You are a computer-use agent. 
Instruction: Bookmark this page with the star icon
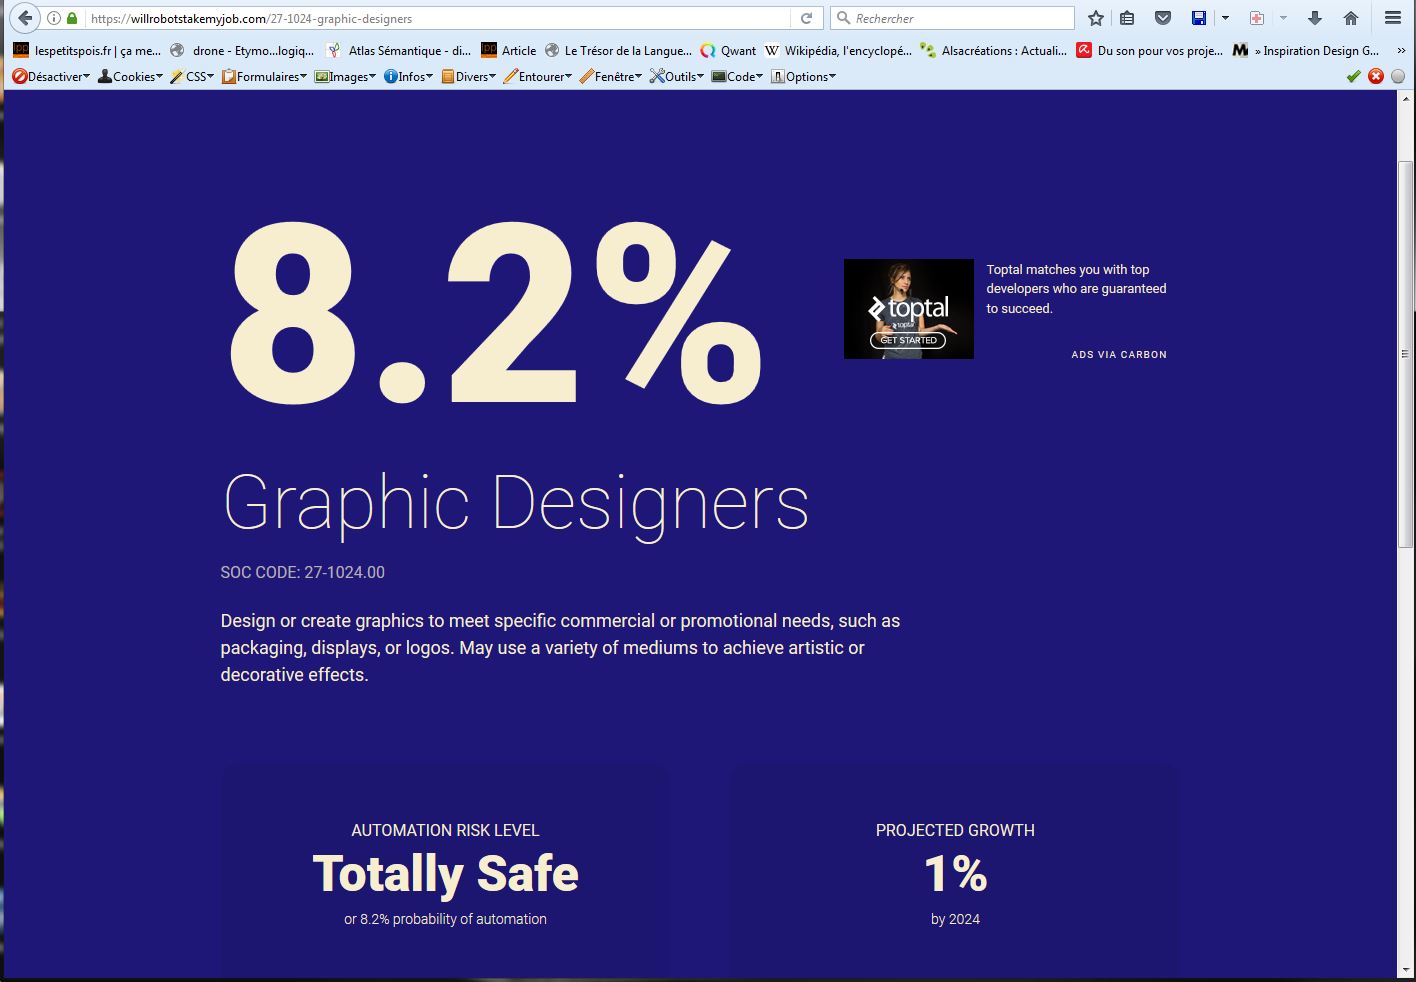coord(1096,18)
